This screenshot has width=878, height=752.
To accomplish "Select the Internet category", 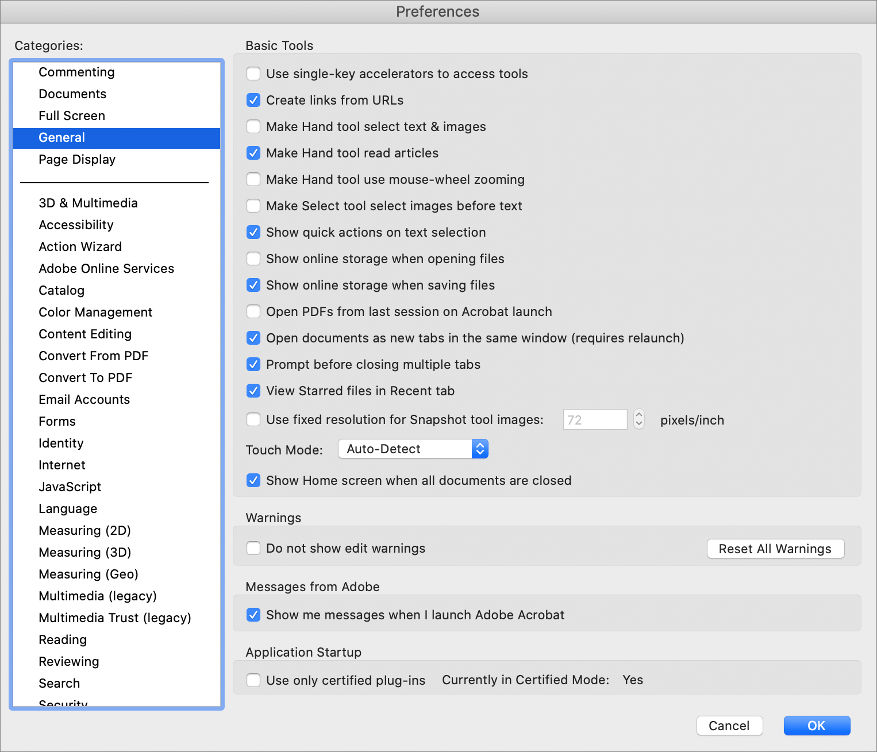I will click(x=62, y=464).
